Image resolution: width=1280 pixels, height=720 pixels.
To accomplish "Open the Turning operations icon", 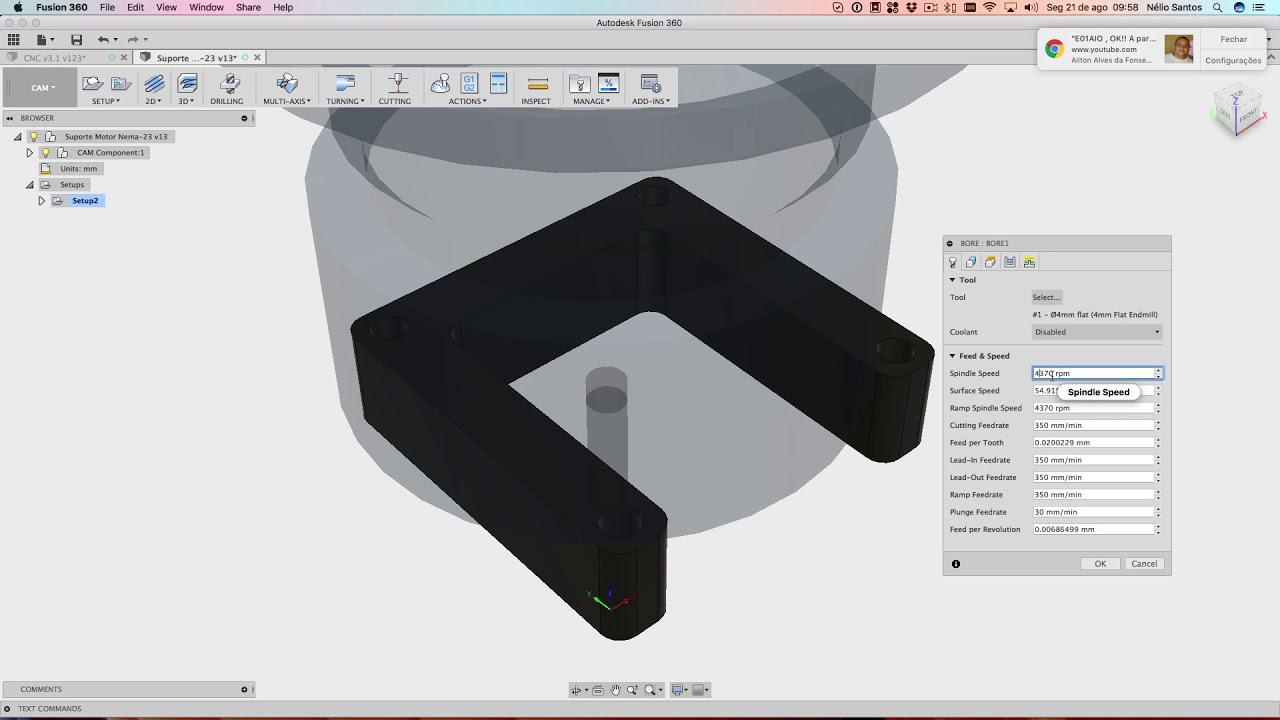I will 346,84.
